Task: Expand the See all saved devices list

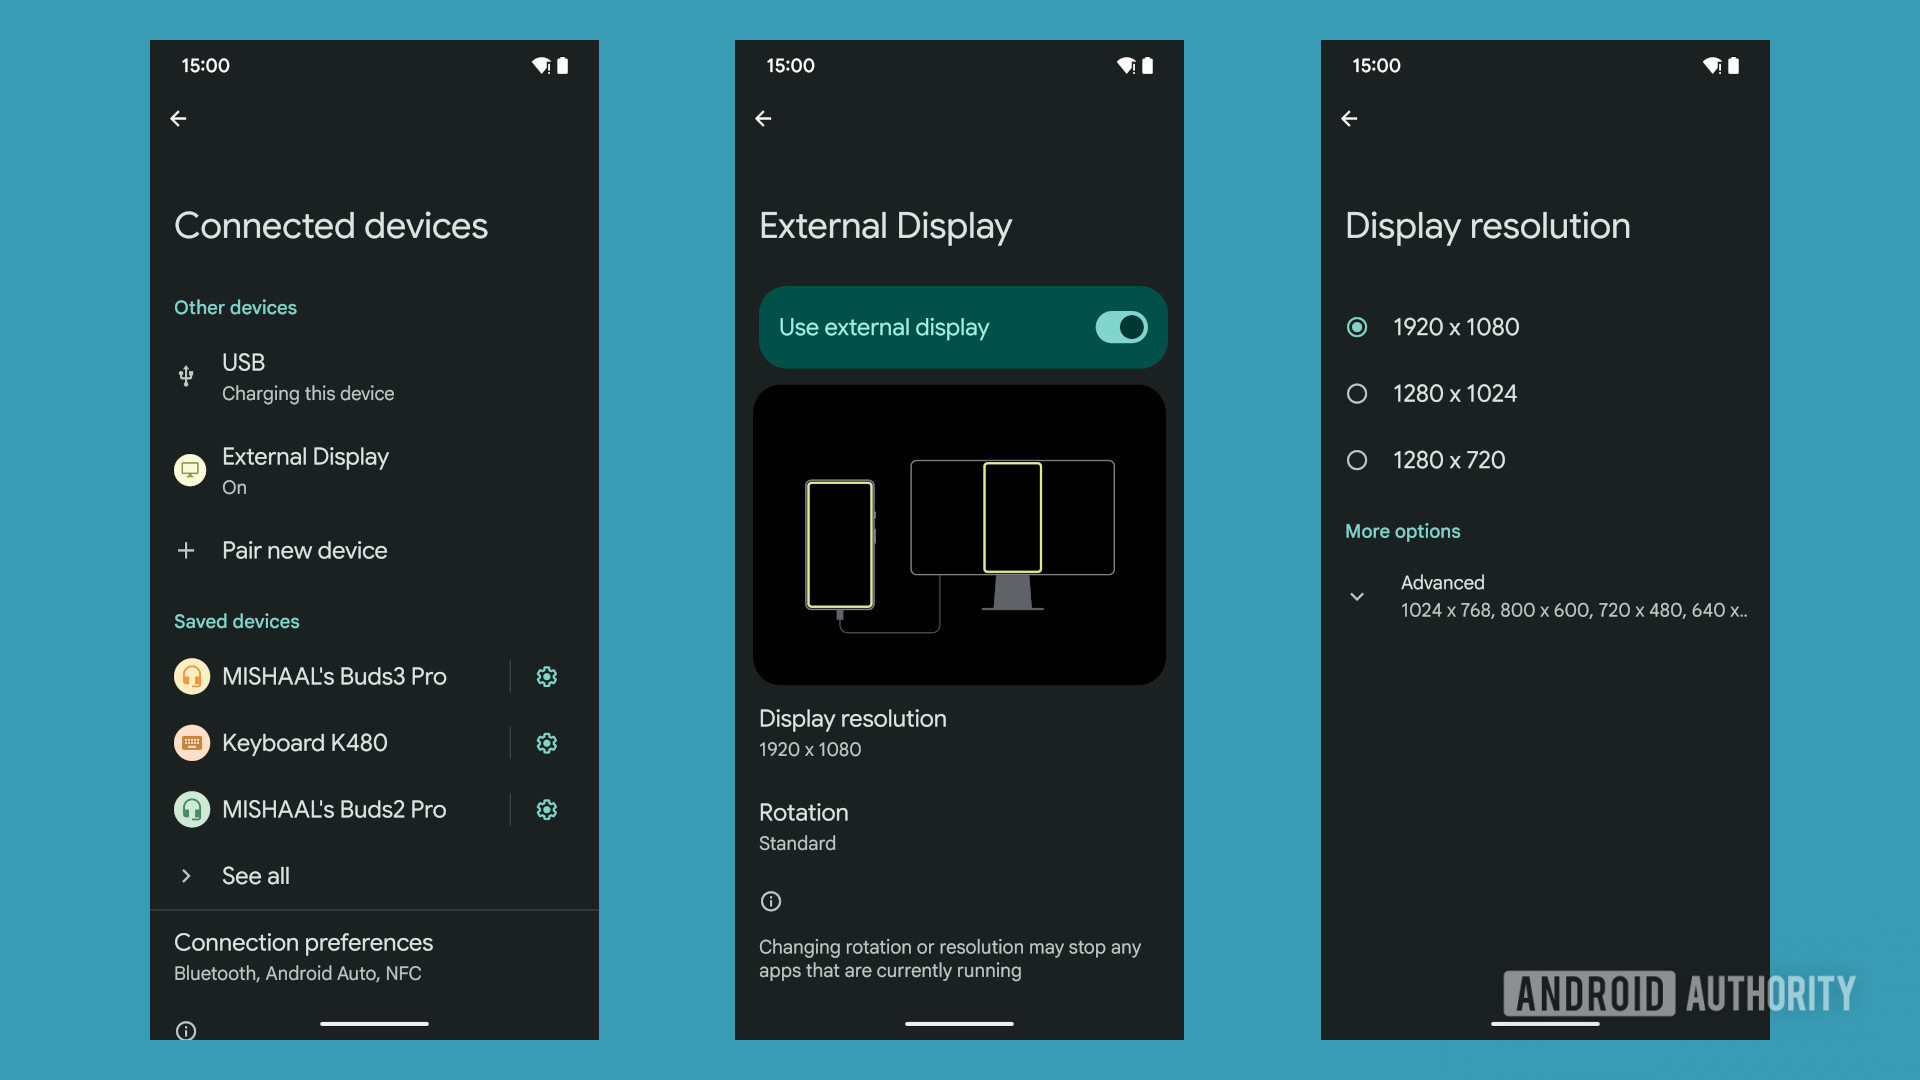Action: (255, 874)
